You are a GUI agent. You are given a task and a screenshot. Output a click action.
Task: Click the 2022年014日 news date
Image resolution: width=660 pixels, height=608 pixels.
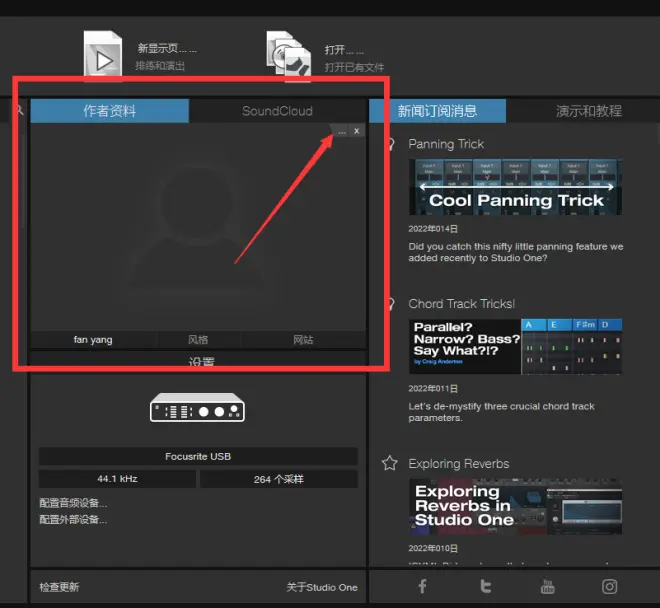[433, 229]
